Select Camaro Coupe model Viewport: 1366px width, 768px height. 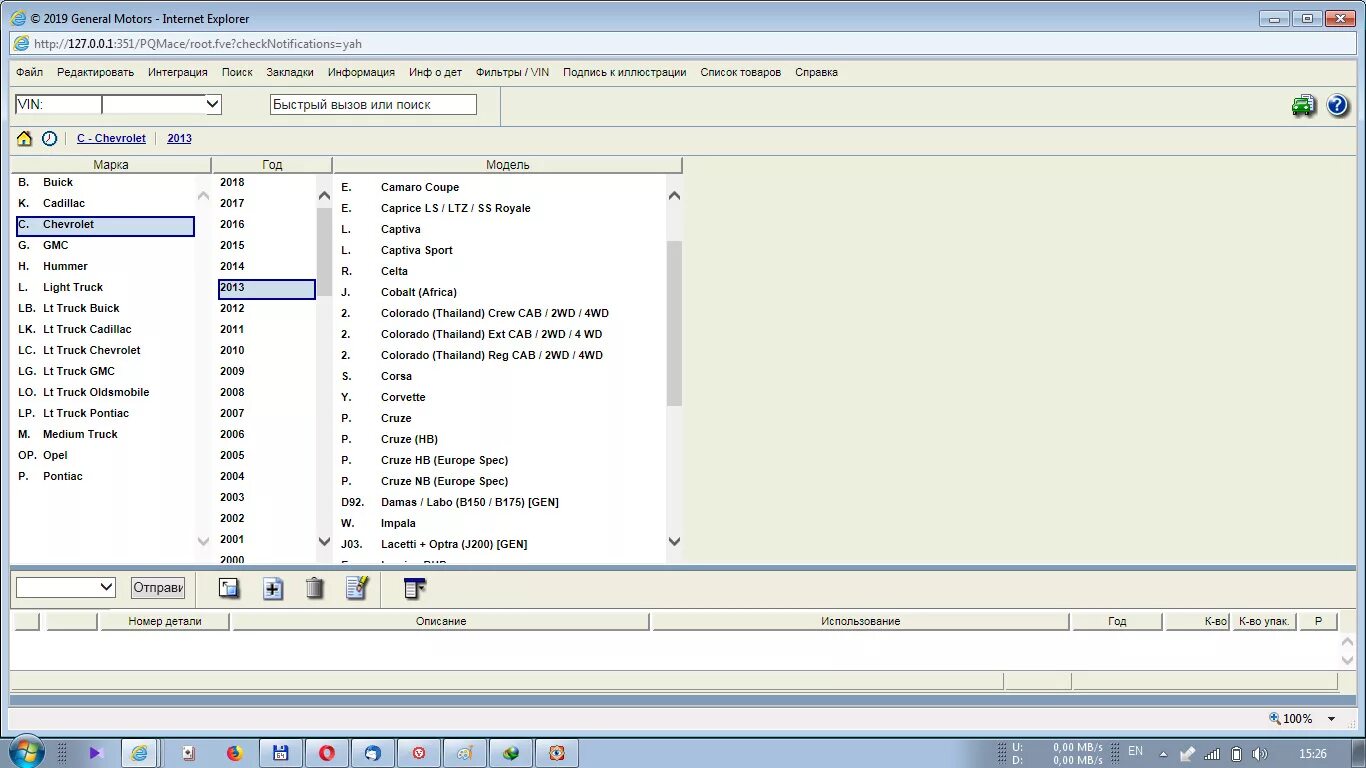(420, 187)
